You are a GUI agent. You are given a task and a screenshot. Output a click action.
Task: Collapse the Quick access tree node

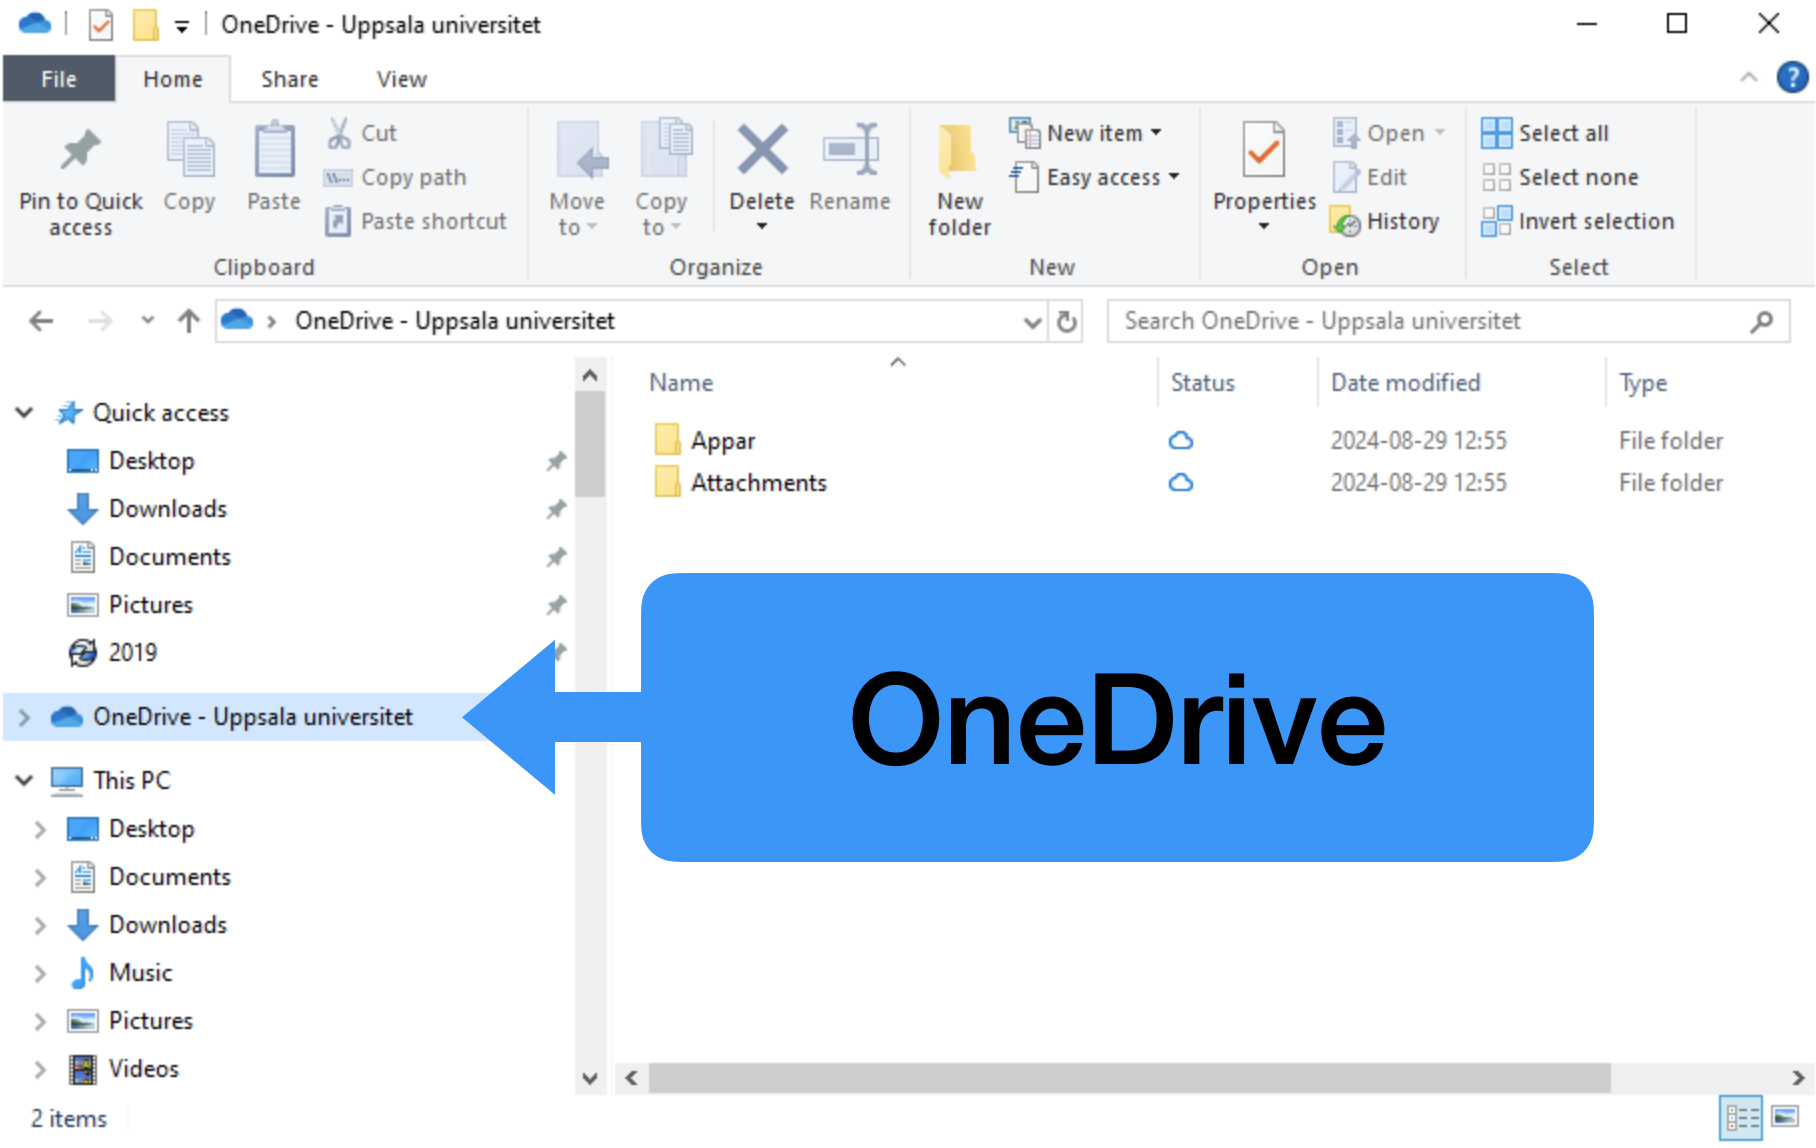coord(25,413)
